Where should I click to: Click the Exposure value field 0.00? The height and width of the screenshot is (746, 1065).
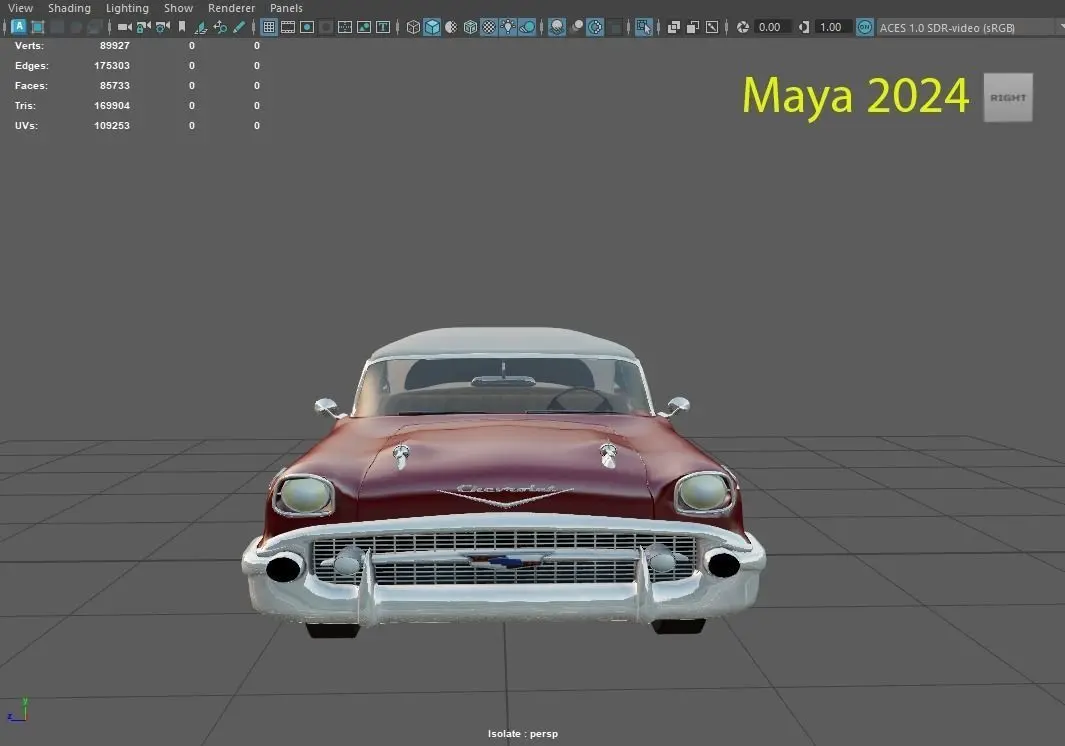pyautogui.click(x=771, y=27)
